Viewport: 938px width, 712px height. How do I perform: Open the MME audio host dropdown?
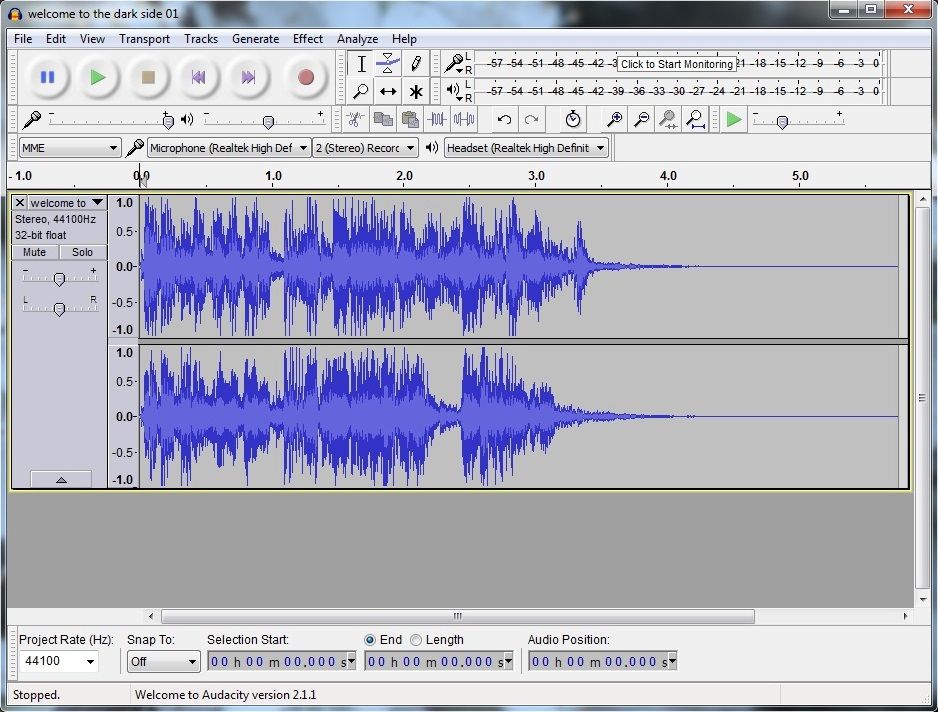click(x=70, y=148)
